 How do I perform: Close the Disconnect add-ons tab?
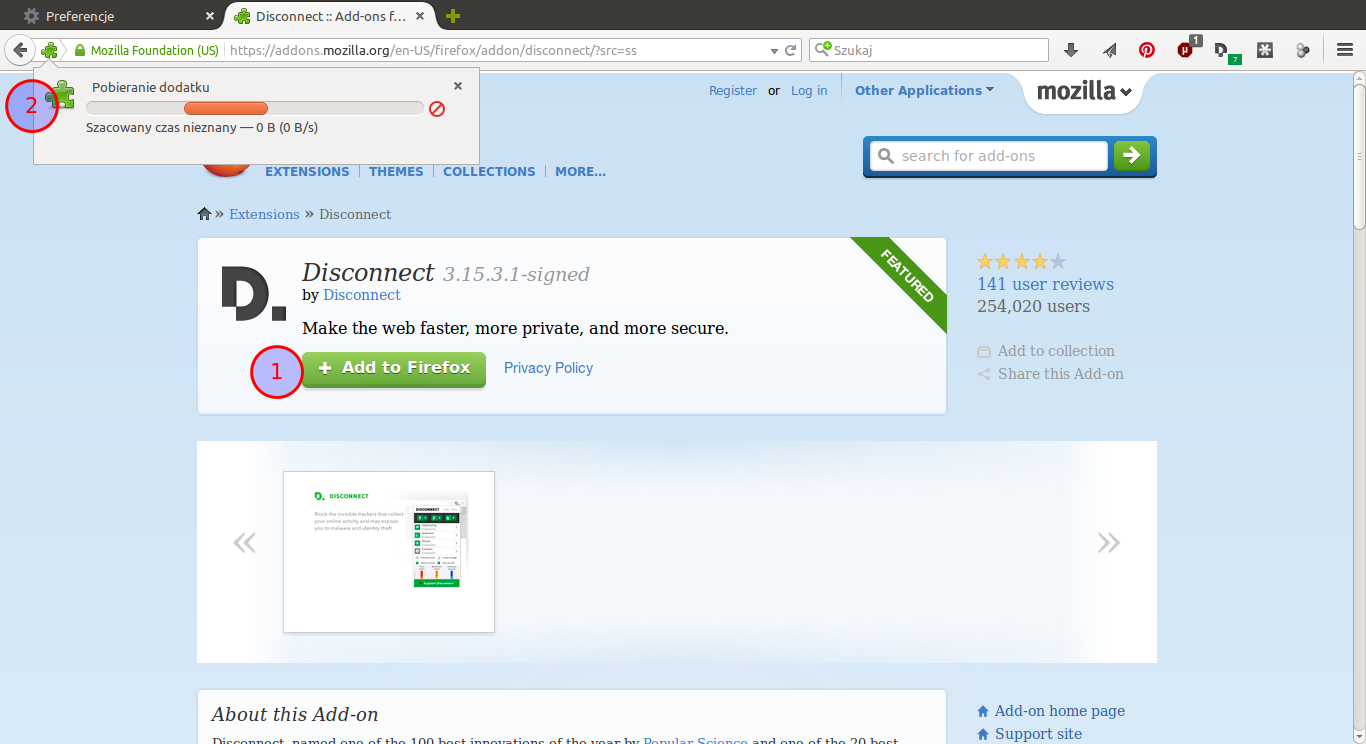pos(421,16)
